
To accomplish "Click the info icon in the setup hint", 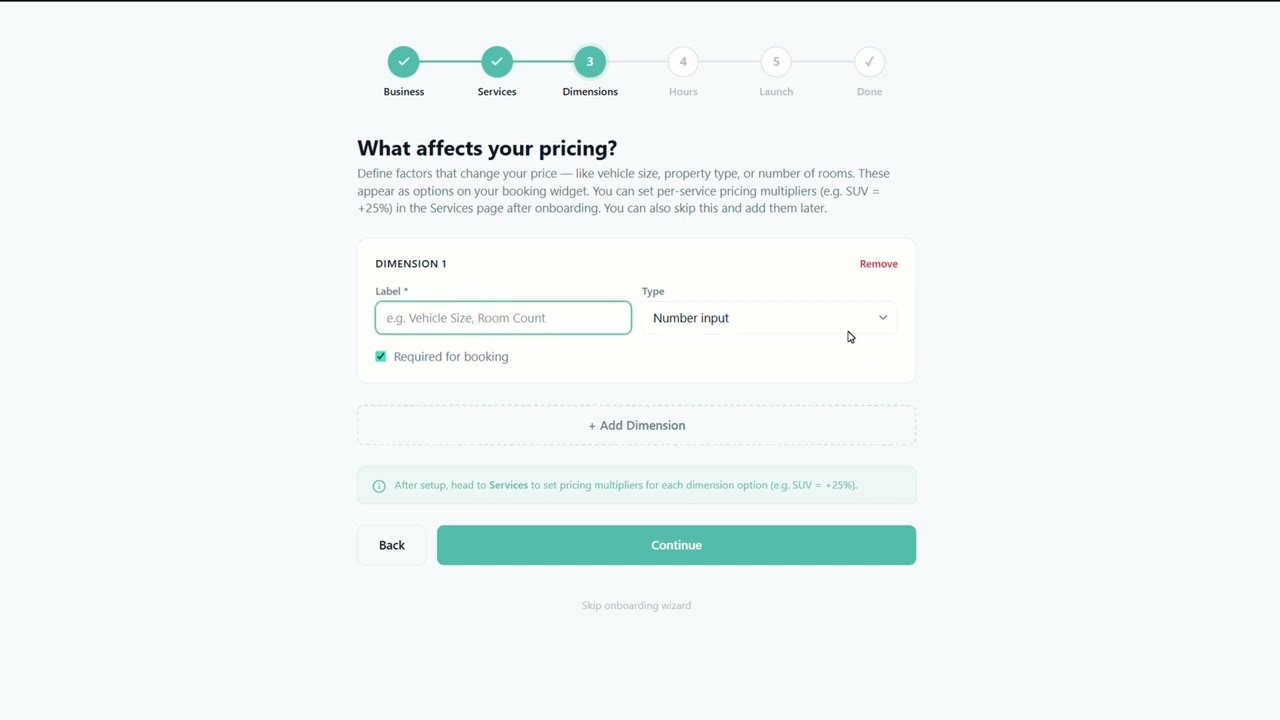I will point(379,486).
